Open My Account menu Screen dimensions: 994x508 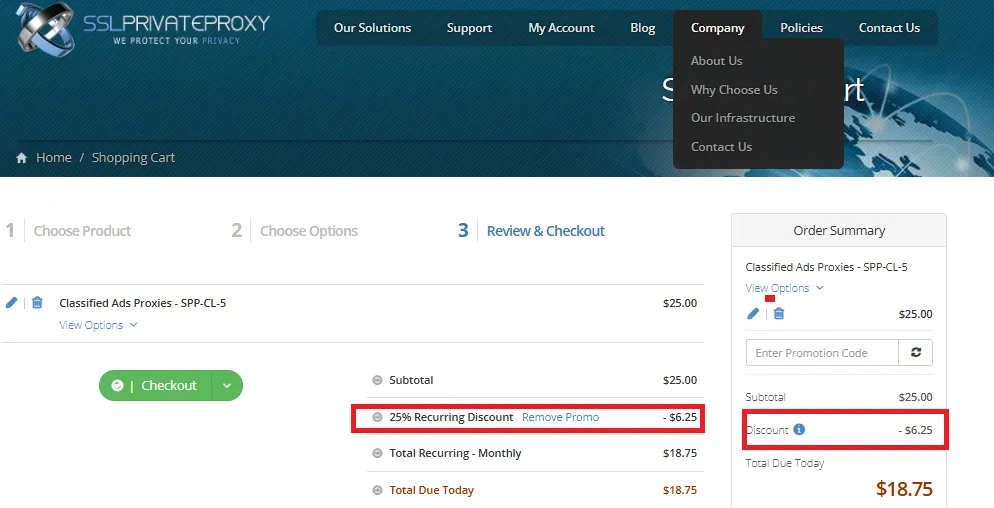click(561, 28)
